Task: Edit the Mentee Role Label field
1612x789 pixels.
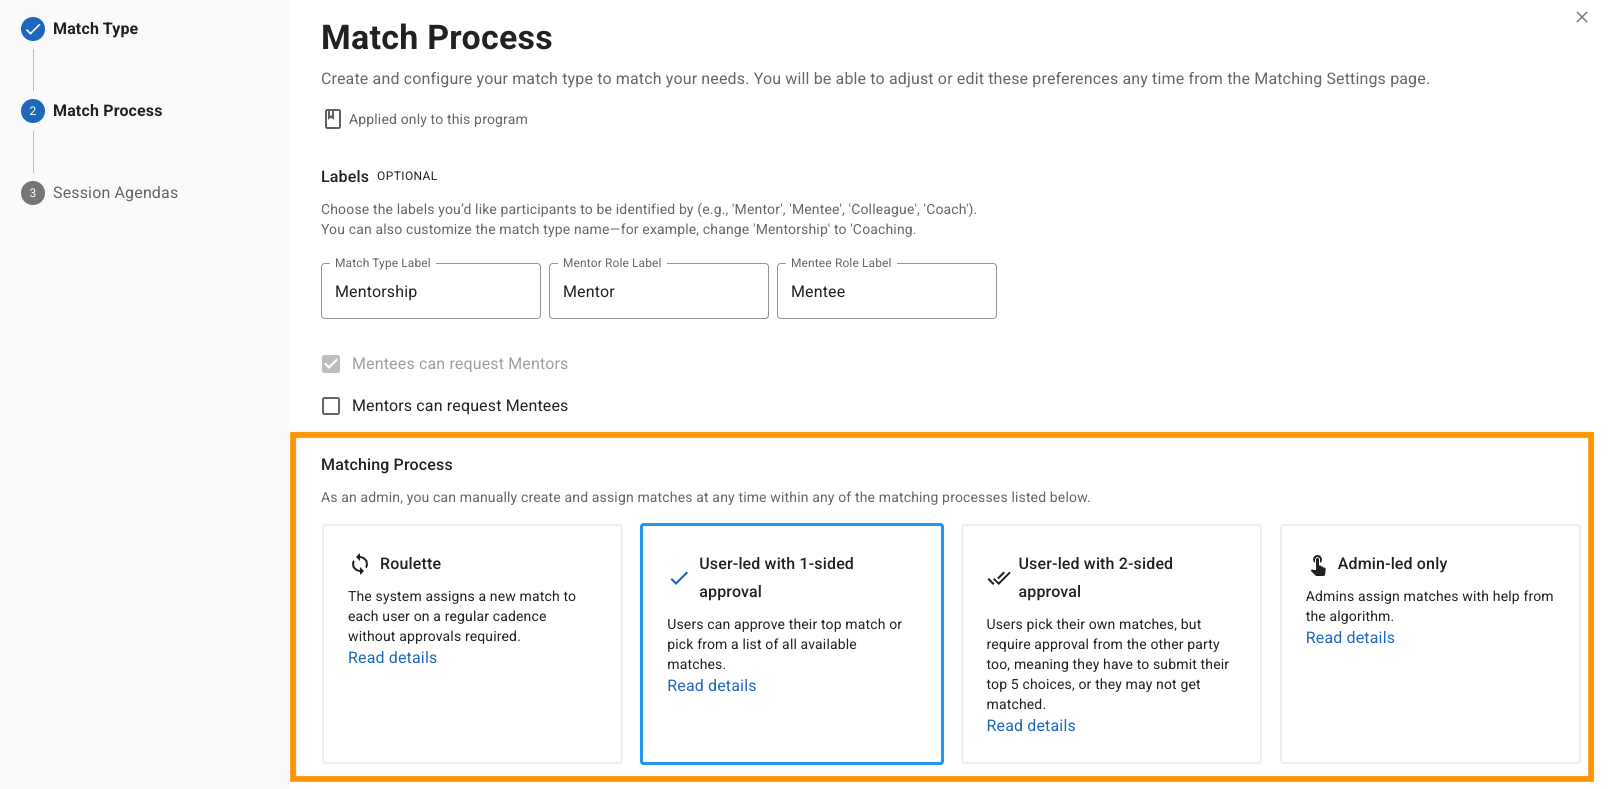Action: (x=886, y=292)
